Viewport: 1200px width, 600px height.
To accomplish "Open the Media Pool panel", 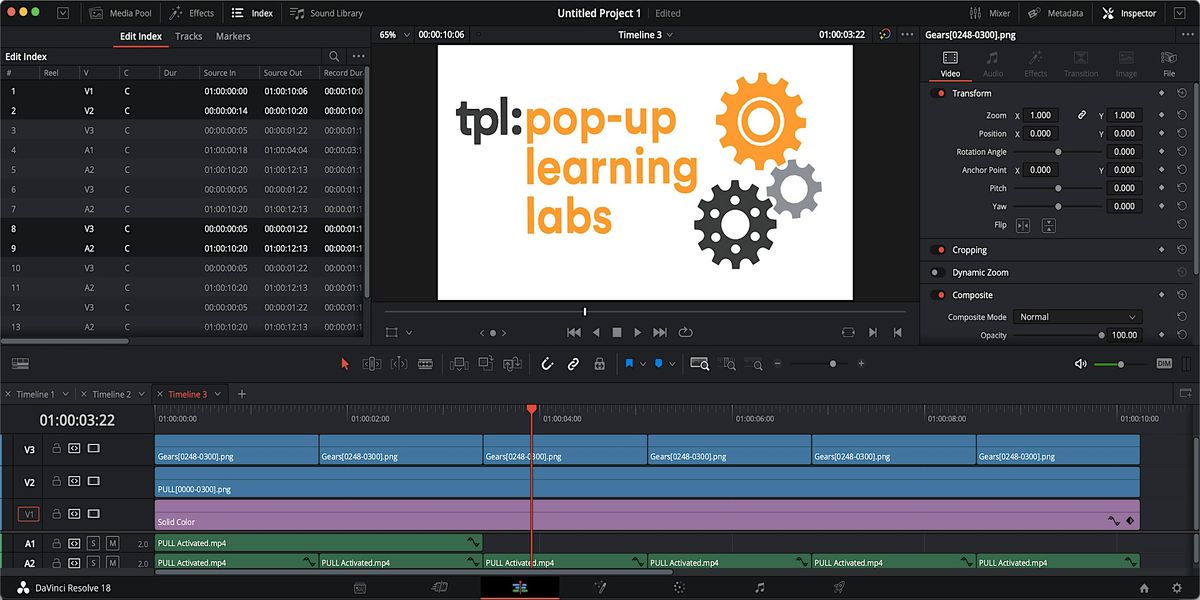I will coord(120,13).
